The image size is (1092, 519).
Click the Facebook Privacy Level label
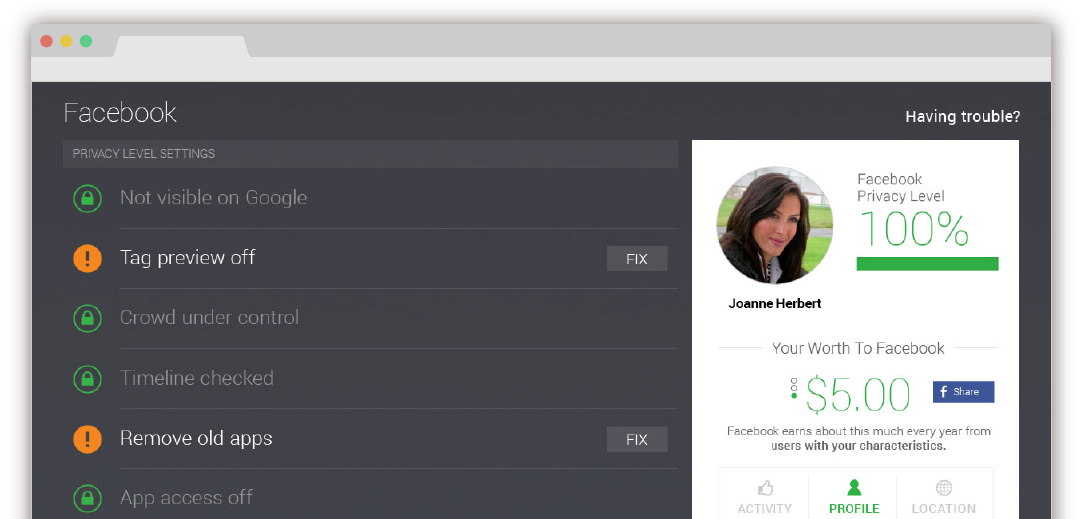point(900,188)
